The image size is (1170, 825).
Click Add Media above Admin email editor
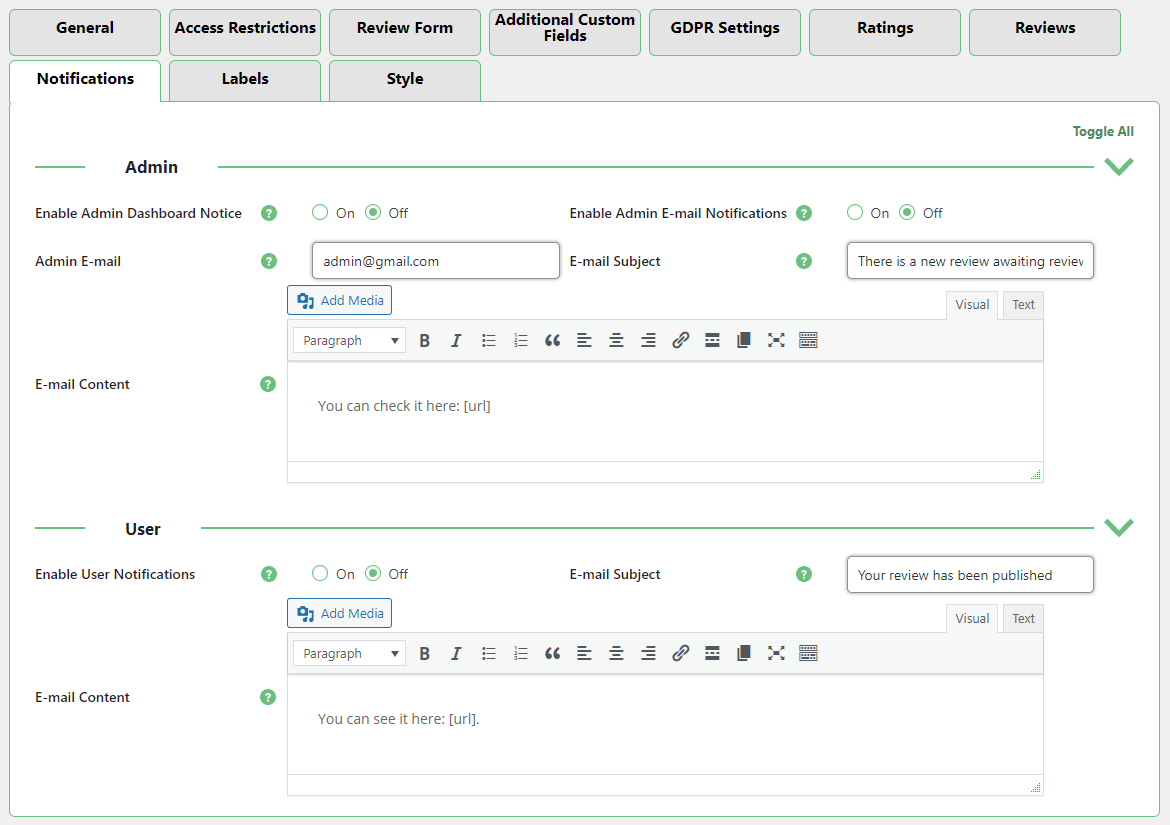(340, 301)
